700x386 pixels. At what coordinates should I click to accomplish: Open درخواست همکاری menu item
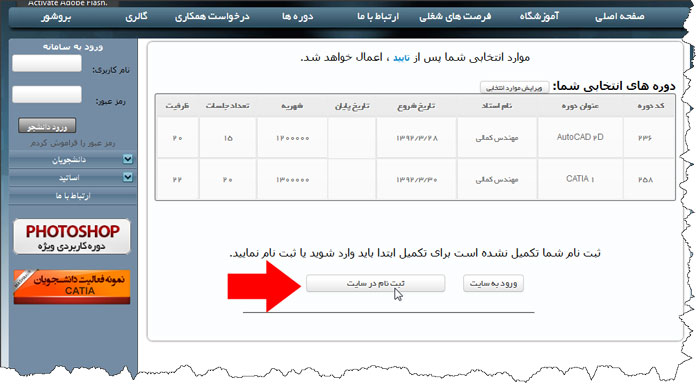point(212,17)
